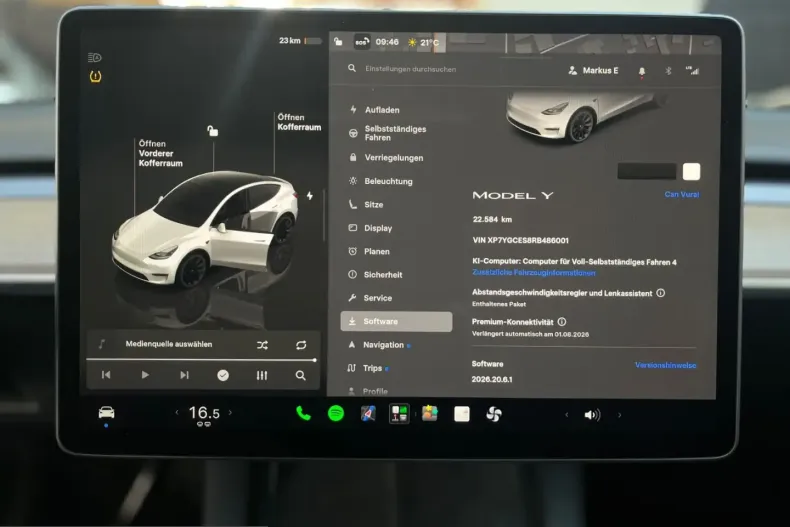Screen dimensions: 790x527
Task: Open the car controls icon
Action: click(x=106, y=413)
